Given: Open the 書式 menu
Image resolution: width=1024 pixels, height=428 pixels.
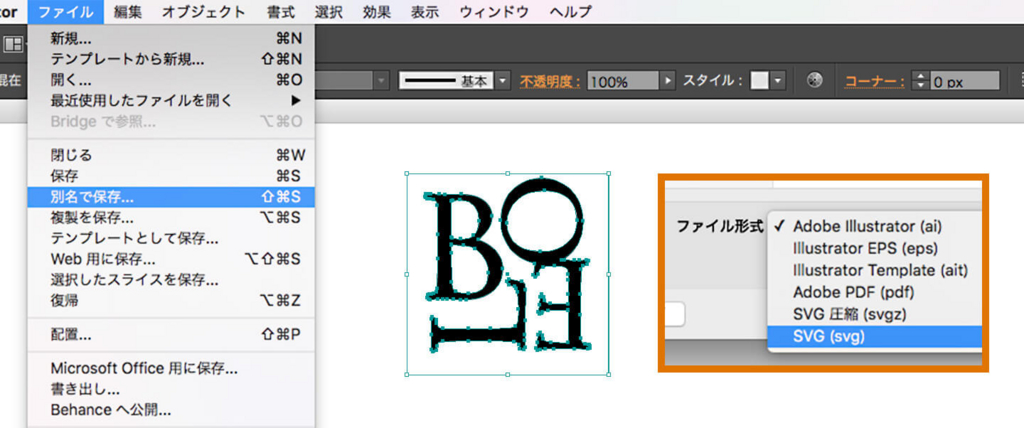Looking at the screenshot, I should (281, 12).
